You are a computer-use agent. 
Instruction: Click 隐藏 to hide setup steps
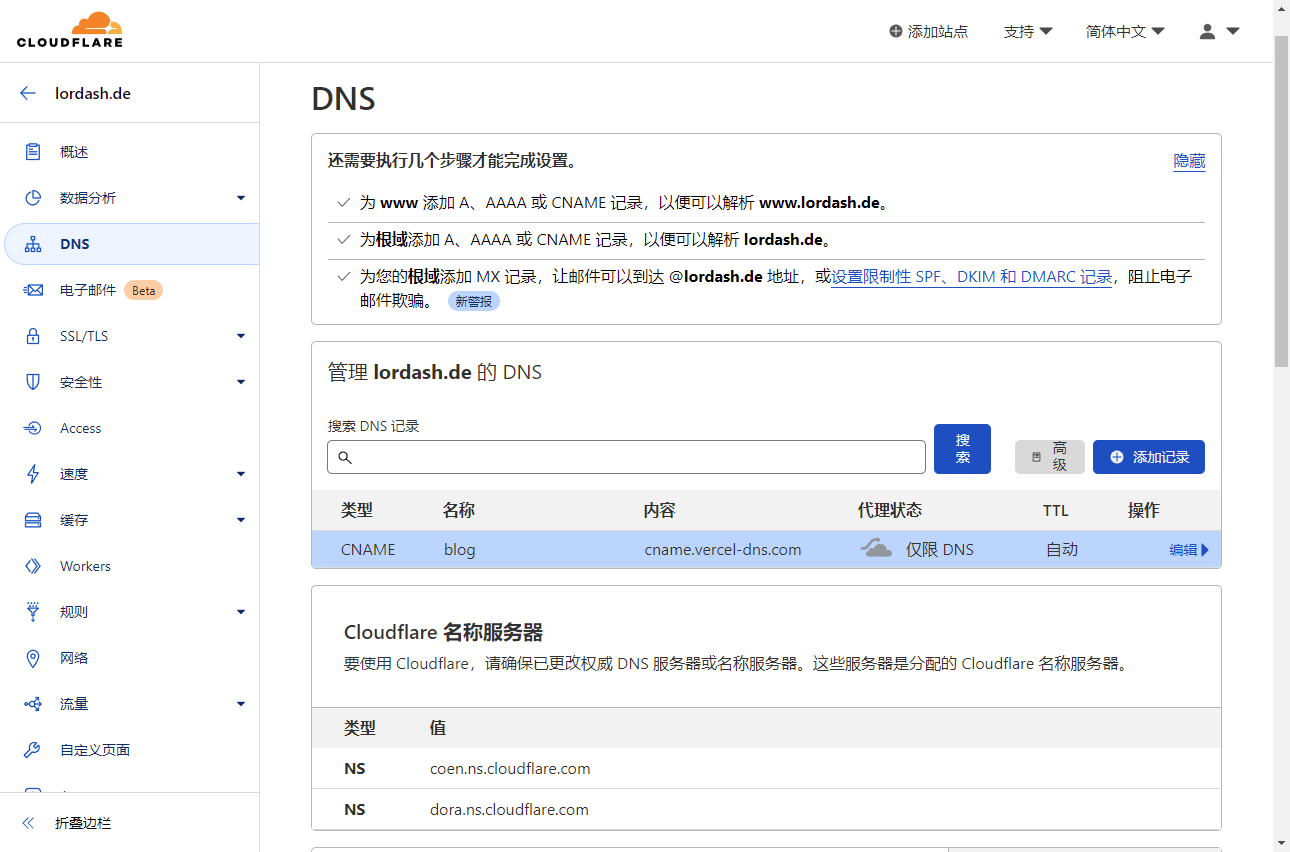1189,161
